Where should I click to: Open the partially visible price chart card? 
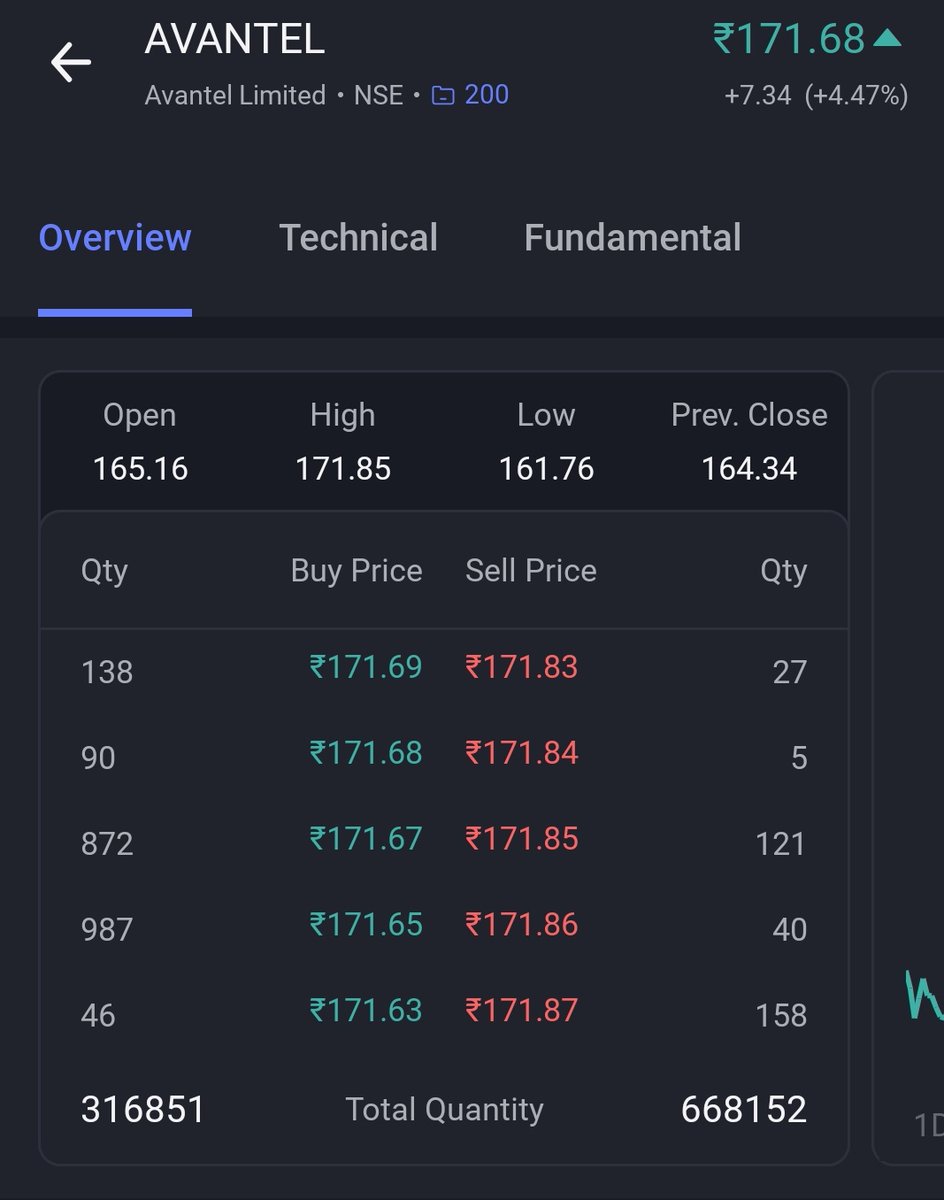point(909,768)
